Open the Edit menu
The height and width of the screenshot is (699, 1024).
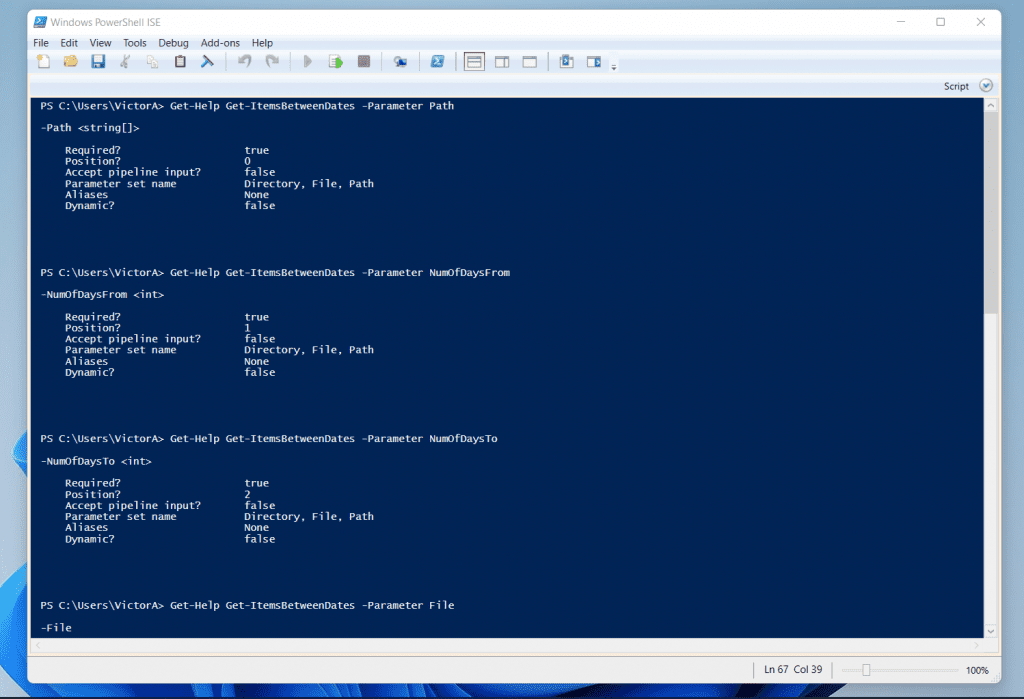pyautogui.click(x=69, y=42)
